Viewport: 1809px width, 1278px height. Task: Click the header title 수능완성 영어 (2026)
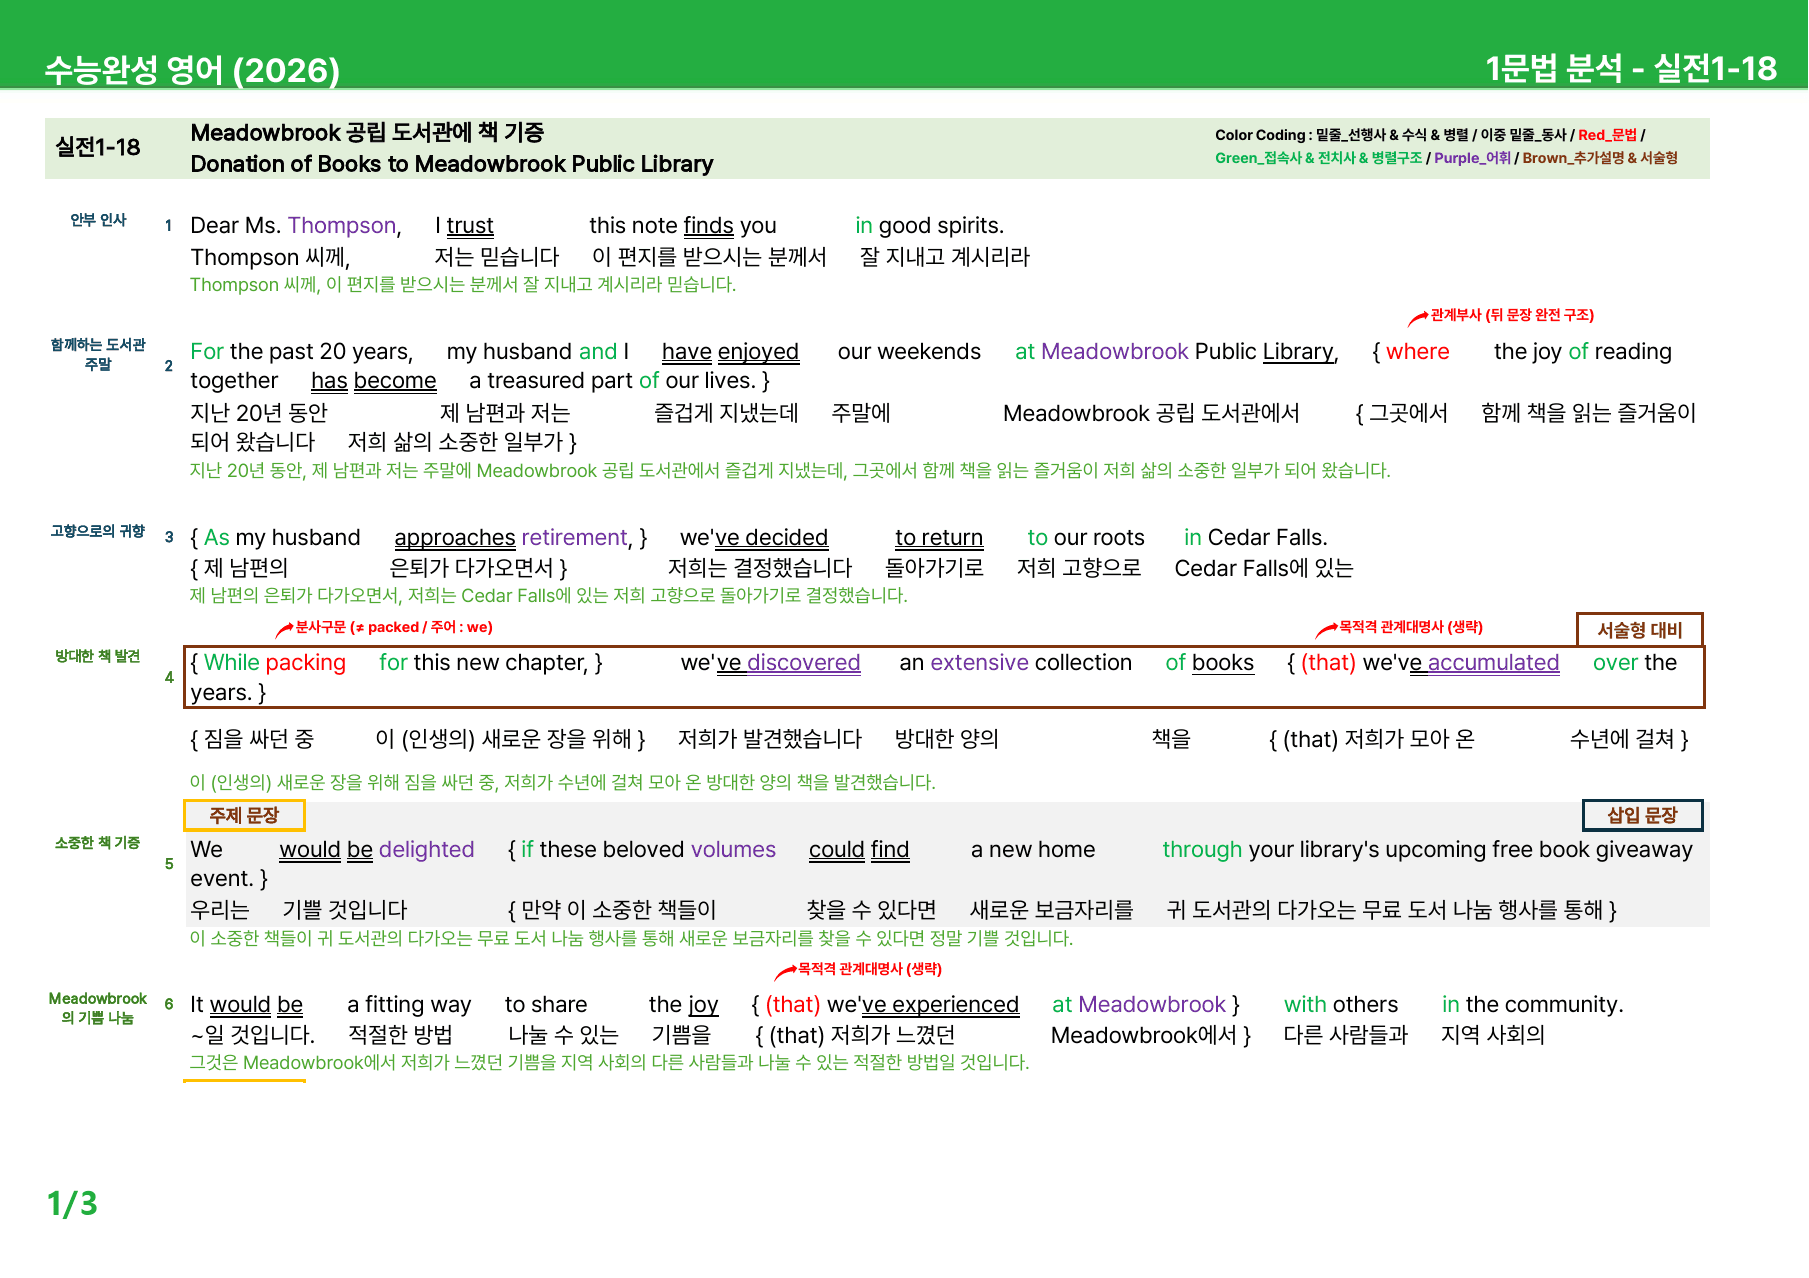[192, 70]
